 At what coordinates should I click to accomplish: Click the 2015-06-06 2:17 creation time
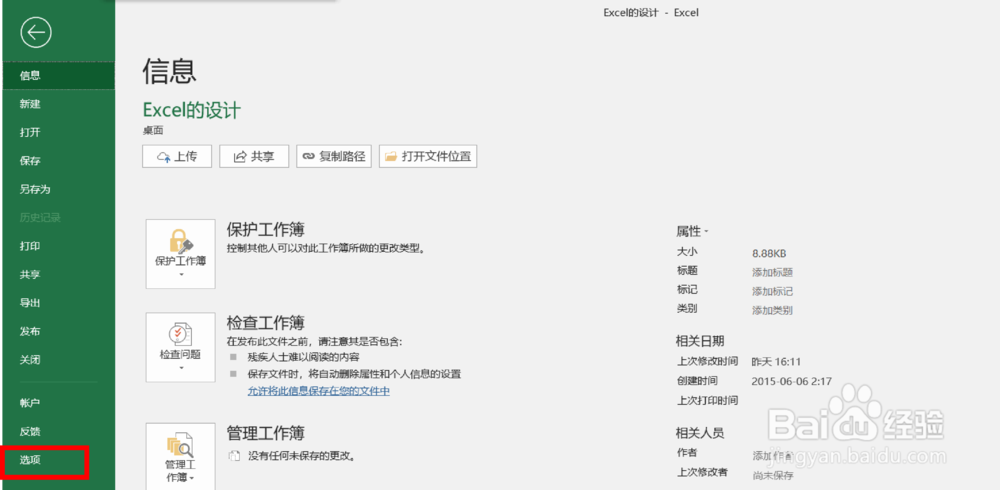(x=791, y=381)
